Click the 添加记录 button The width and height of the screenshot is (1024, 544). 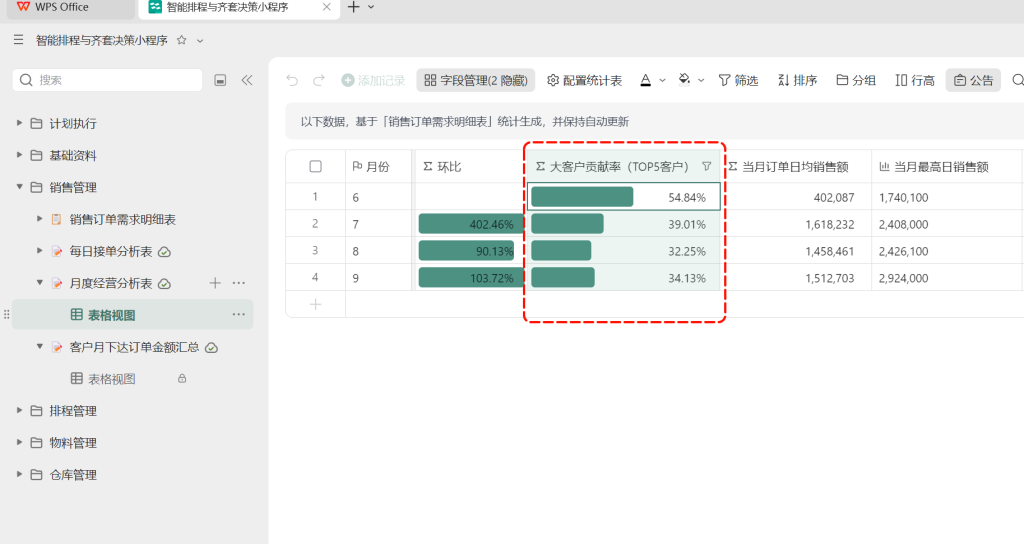tap(373, 80)
